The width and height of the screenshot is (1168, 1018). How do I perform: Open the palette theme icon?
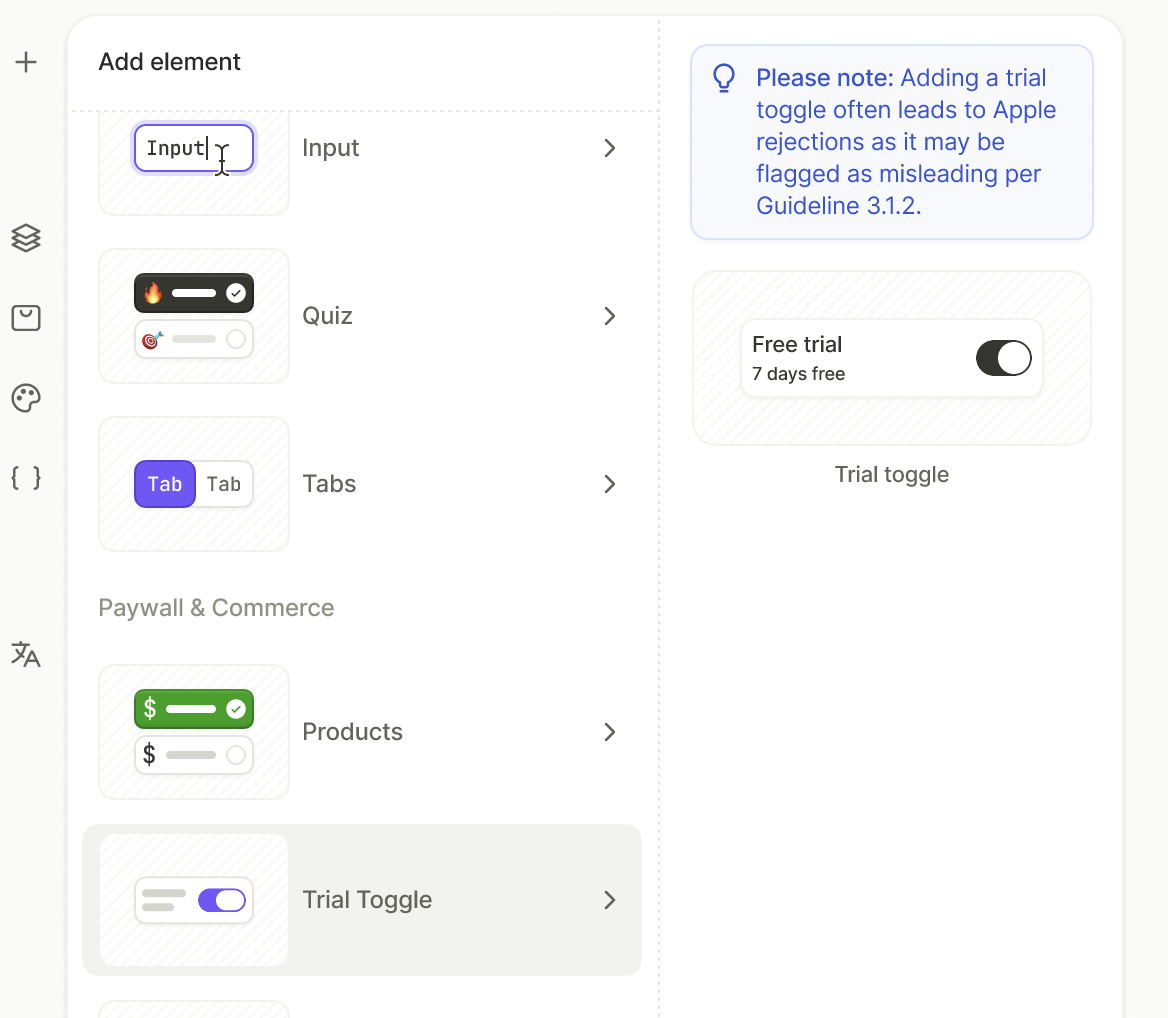pyautogui.click(x=26, y=398)
